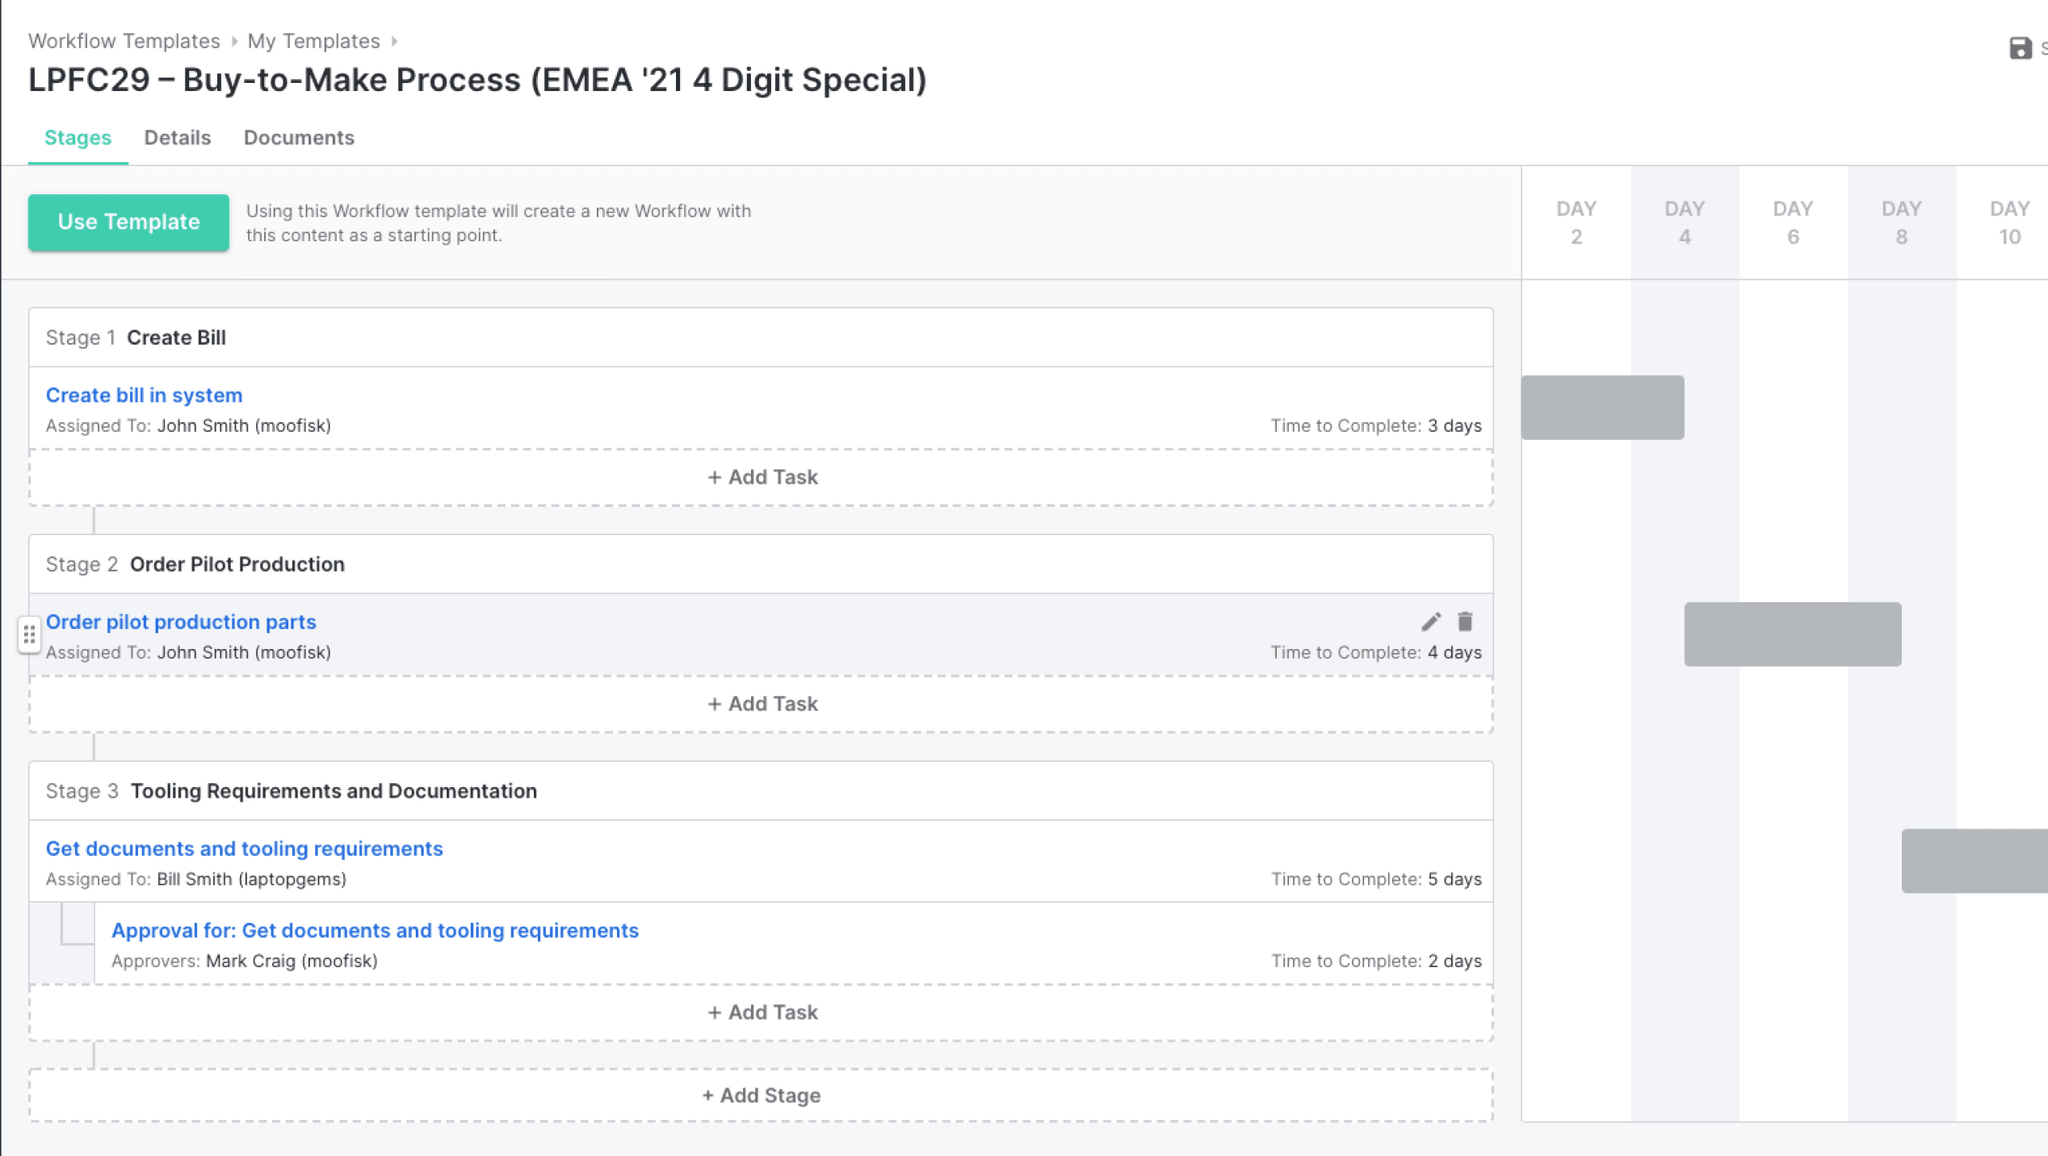Screen dimensions: 2048x1156
Task: Open Get documents and tooling requirements task
Action: (244, 848)
